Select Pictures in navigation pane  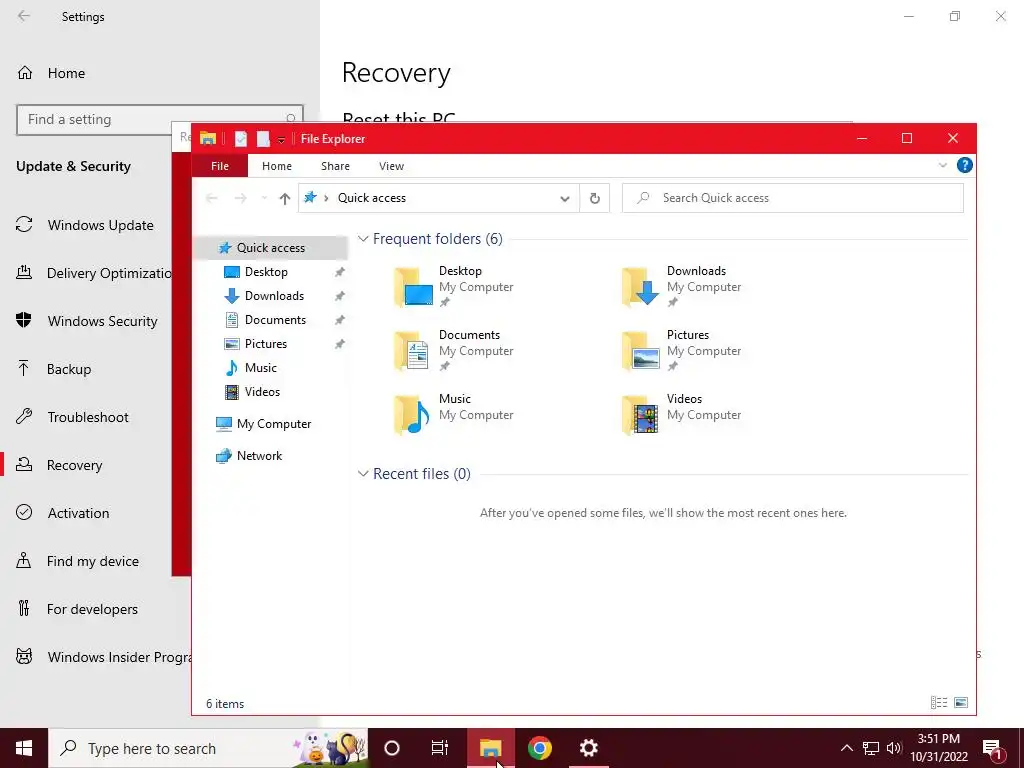266,344
